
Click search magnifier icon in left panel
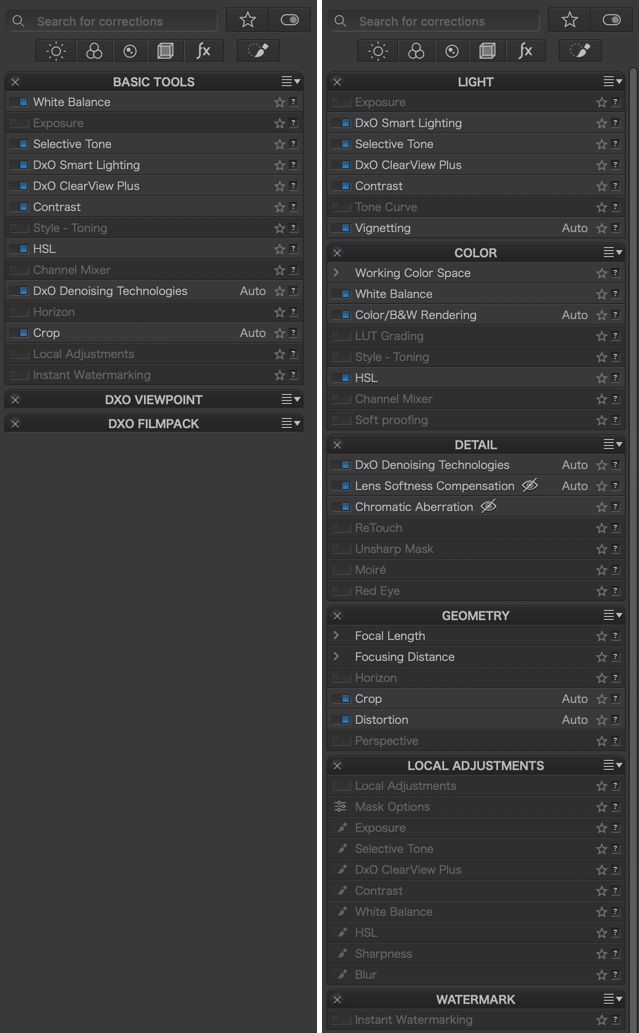(x=18, y=21)
